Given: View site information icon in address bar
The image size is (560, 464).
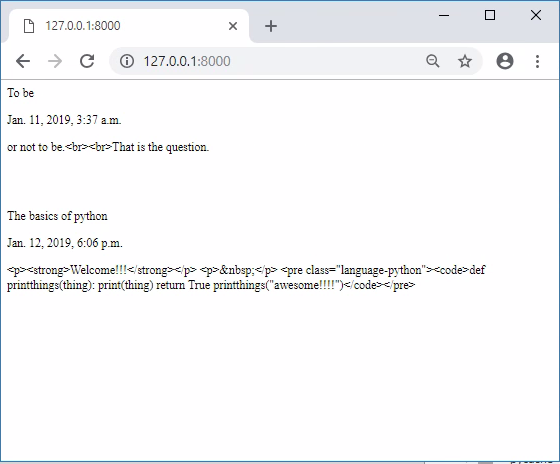Looking at the screenshot, I should [127, 61].
